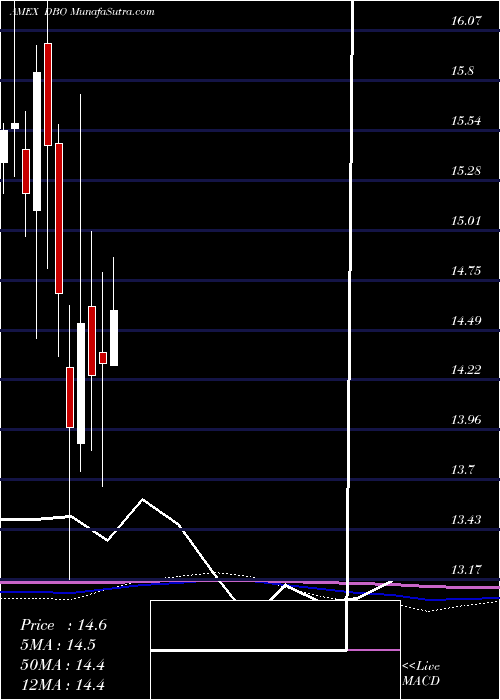Click the AMEX DBO chart title text
This screenshot has width=500, height=700.
[82, 12]
